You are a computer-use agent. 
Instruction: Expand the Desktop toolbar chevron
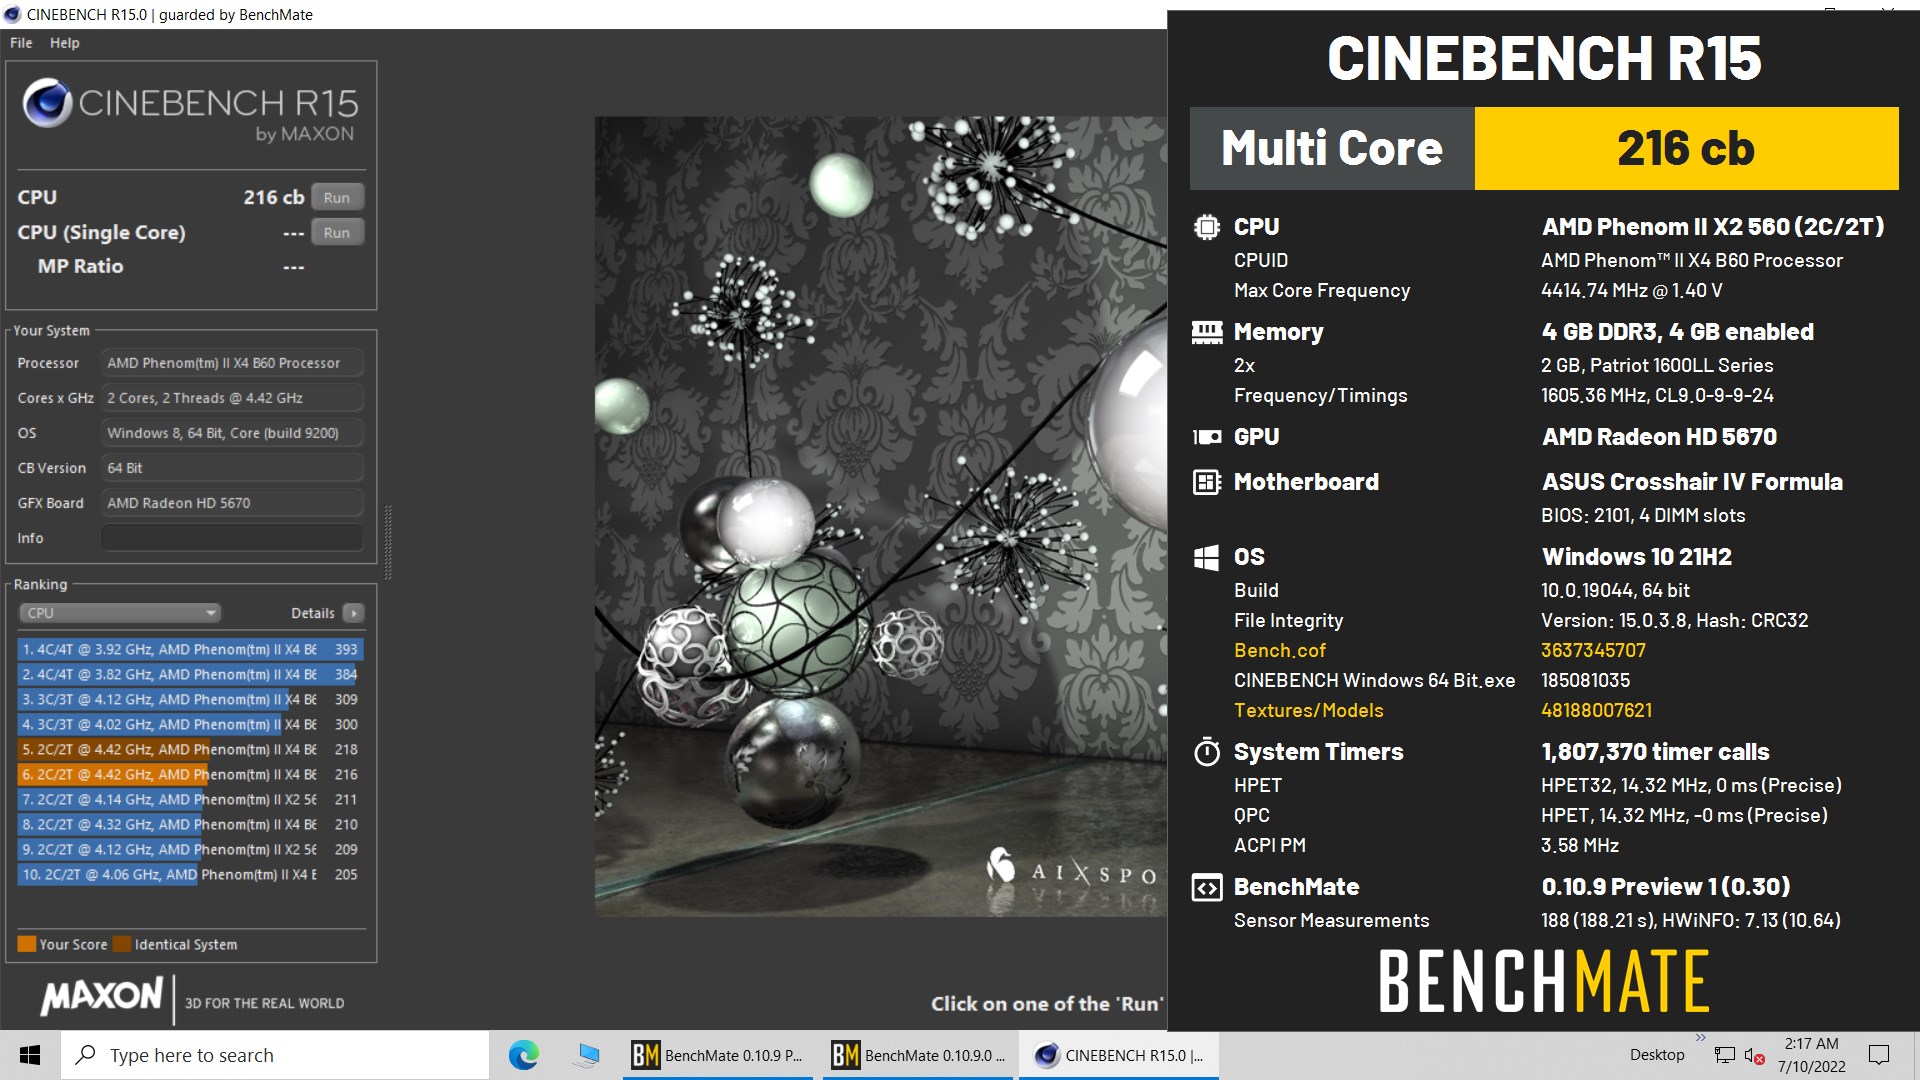coord(1700,1038)
